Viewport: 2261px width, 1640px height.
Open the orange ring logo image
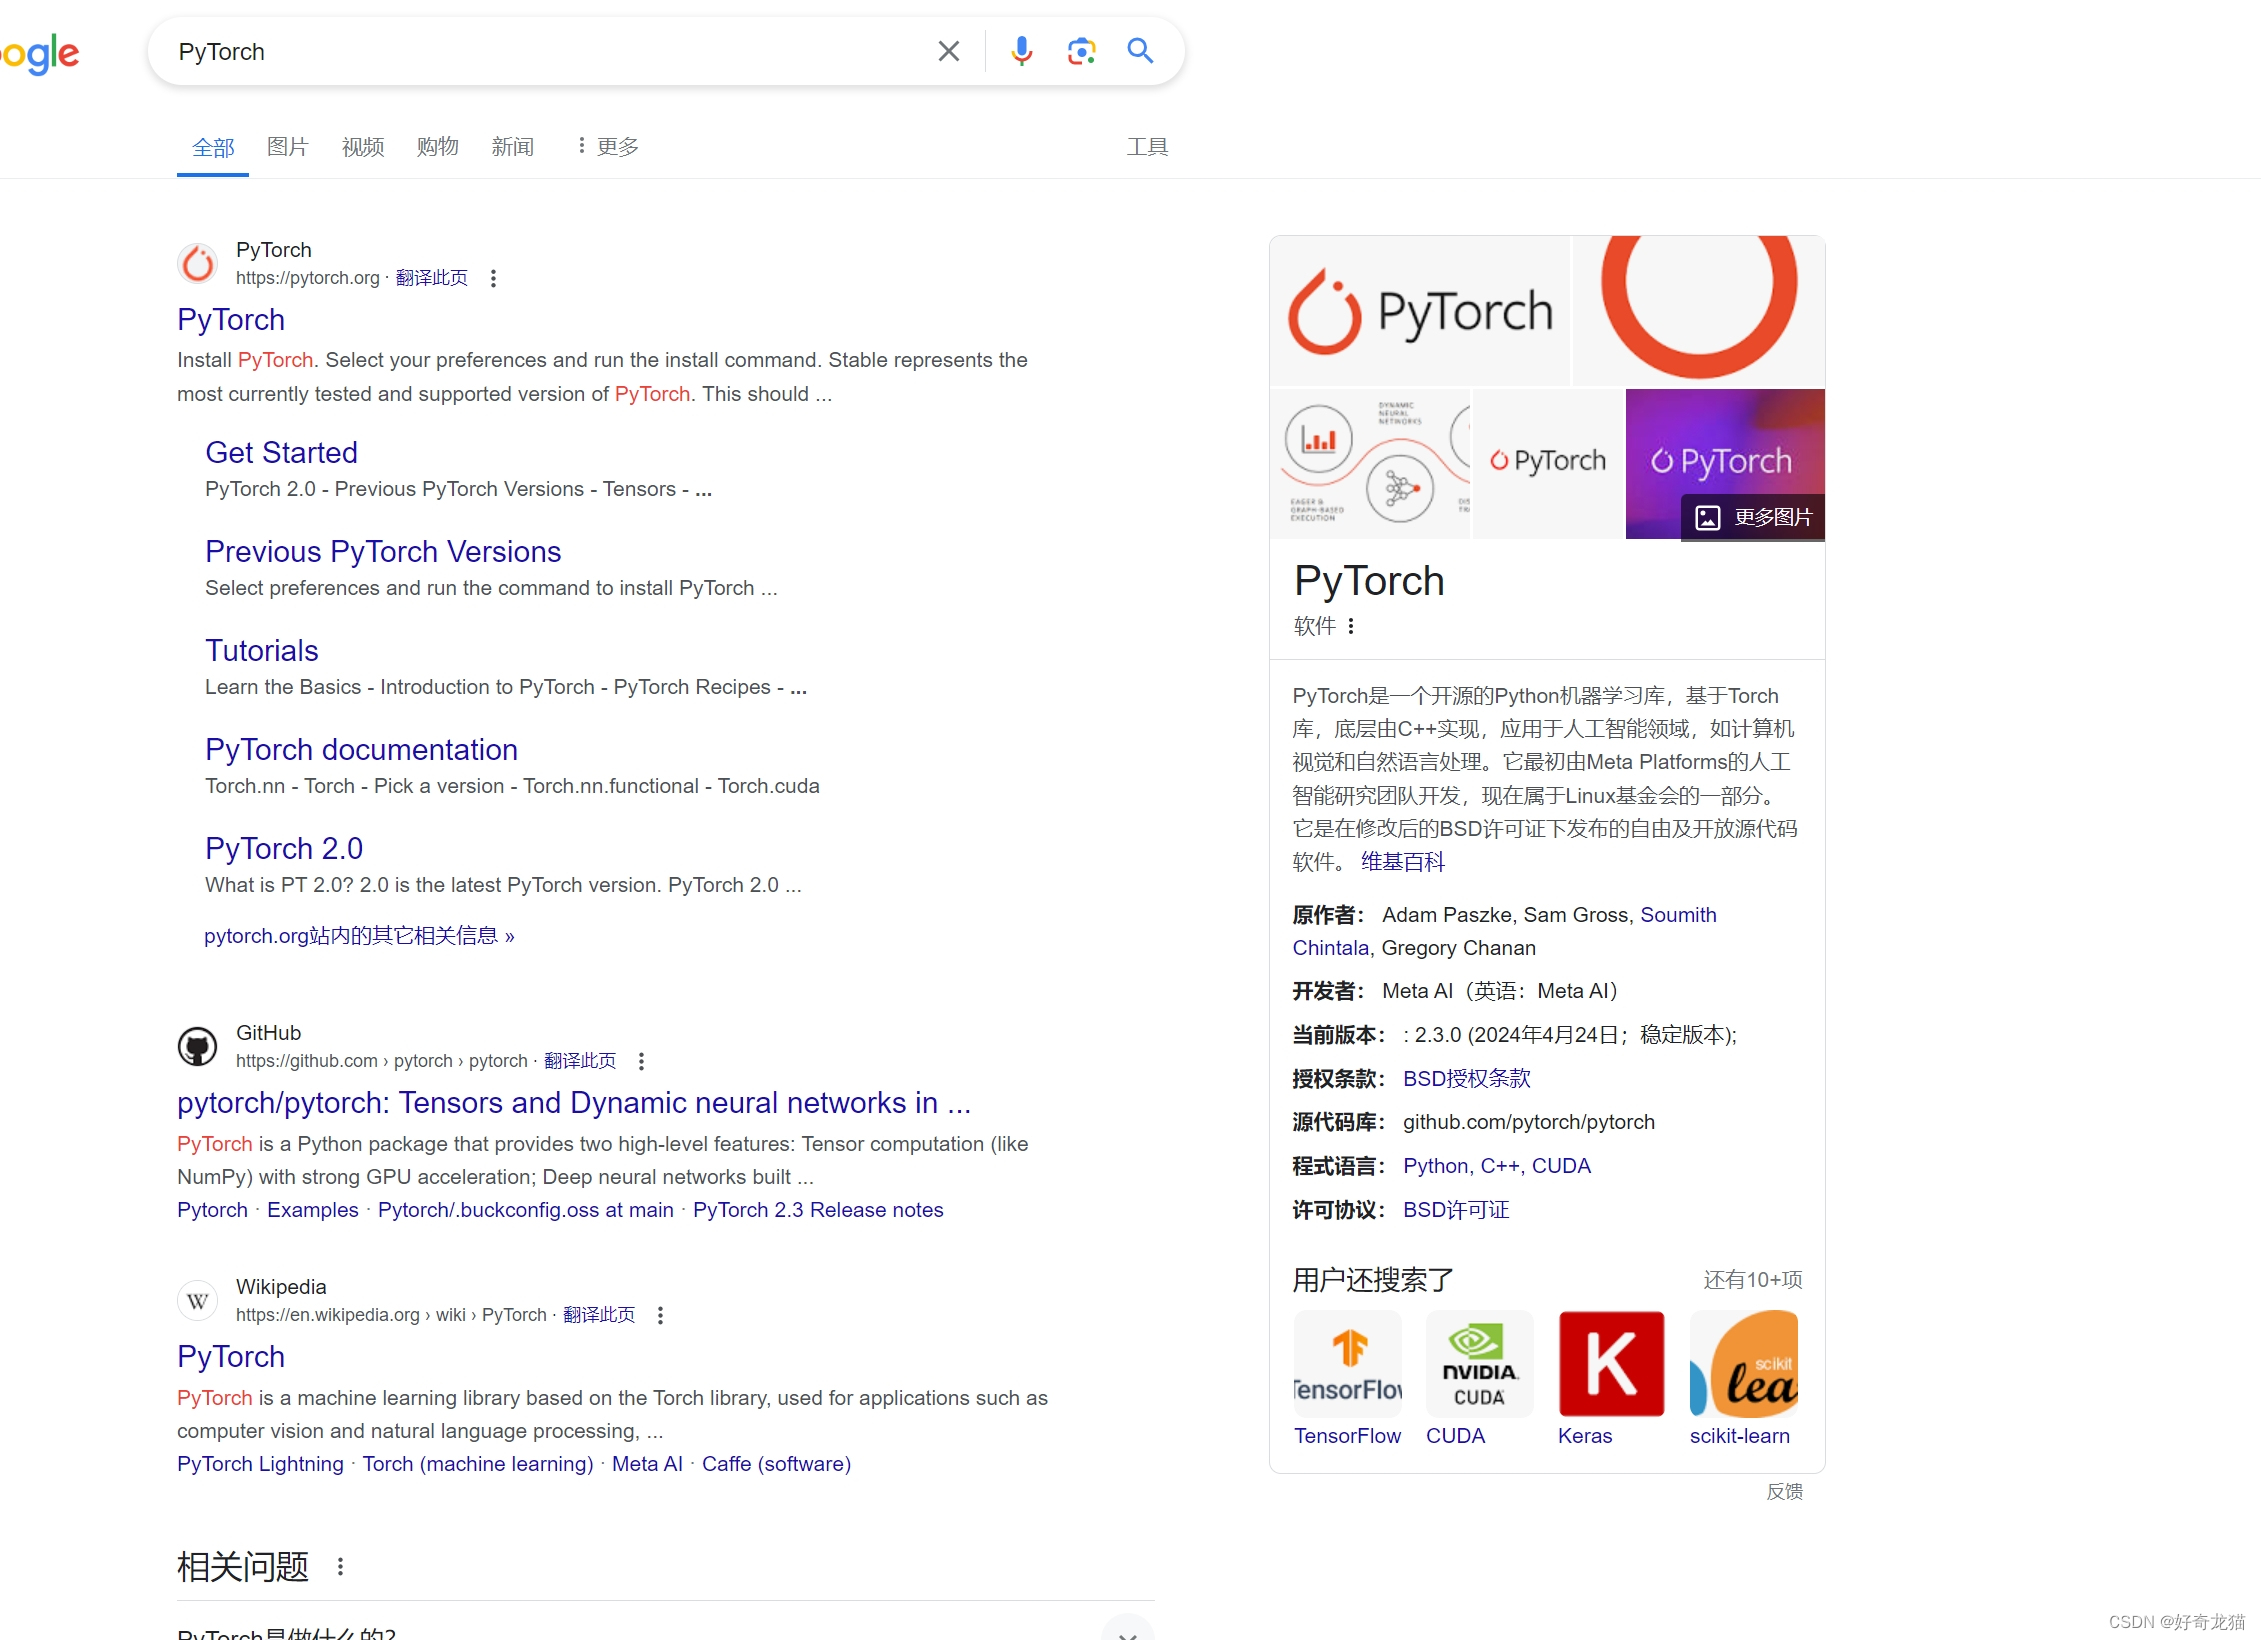click(x=1699, y=311)
